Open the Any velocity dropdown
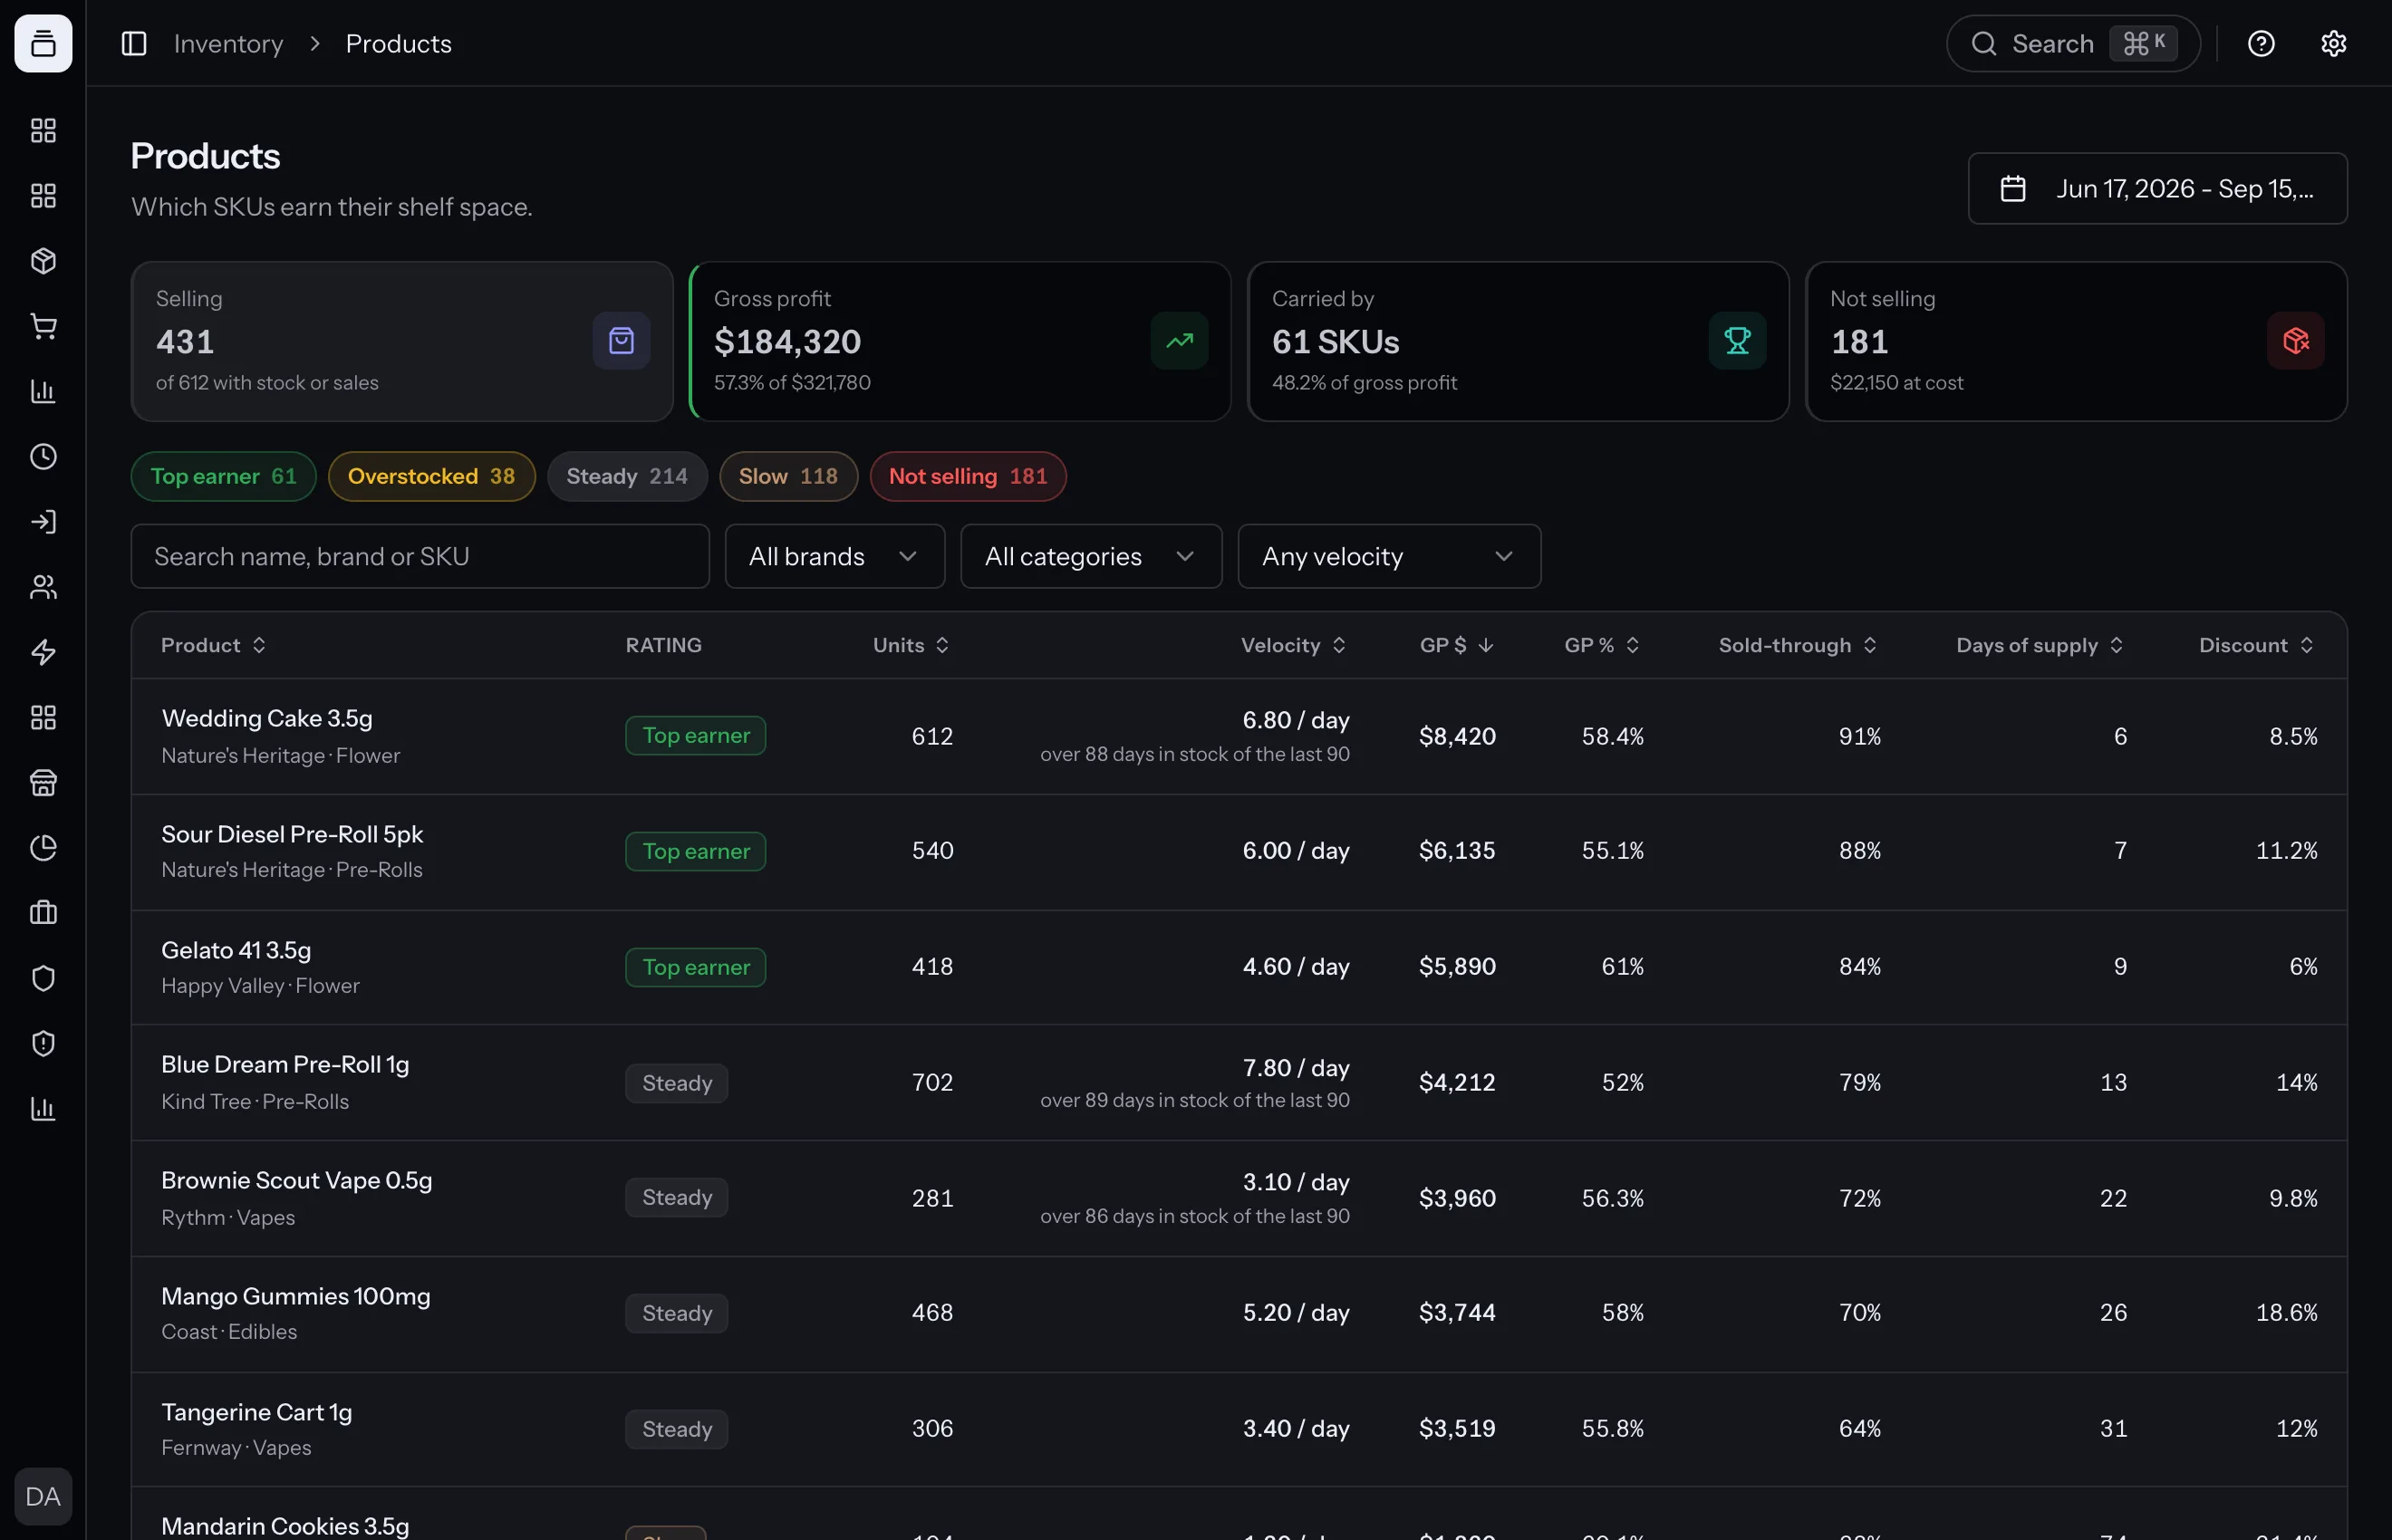Screen dimensions: 2392x1540 (1389, 556)
